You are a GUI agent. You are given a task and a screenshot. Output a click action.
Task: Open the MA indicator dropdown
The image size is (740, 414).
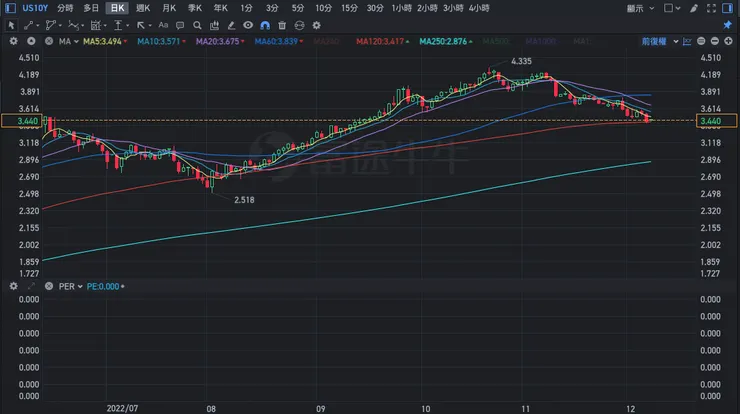pos(68,42)
